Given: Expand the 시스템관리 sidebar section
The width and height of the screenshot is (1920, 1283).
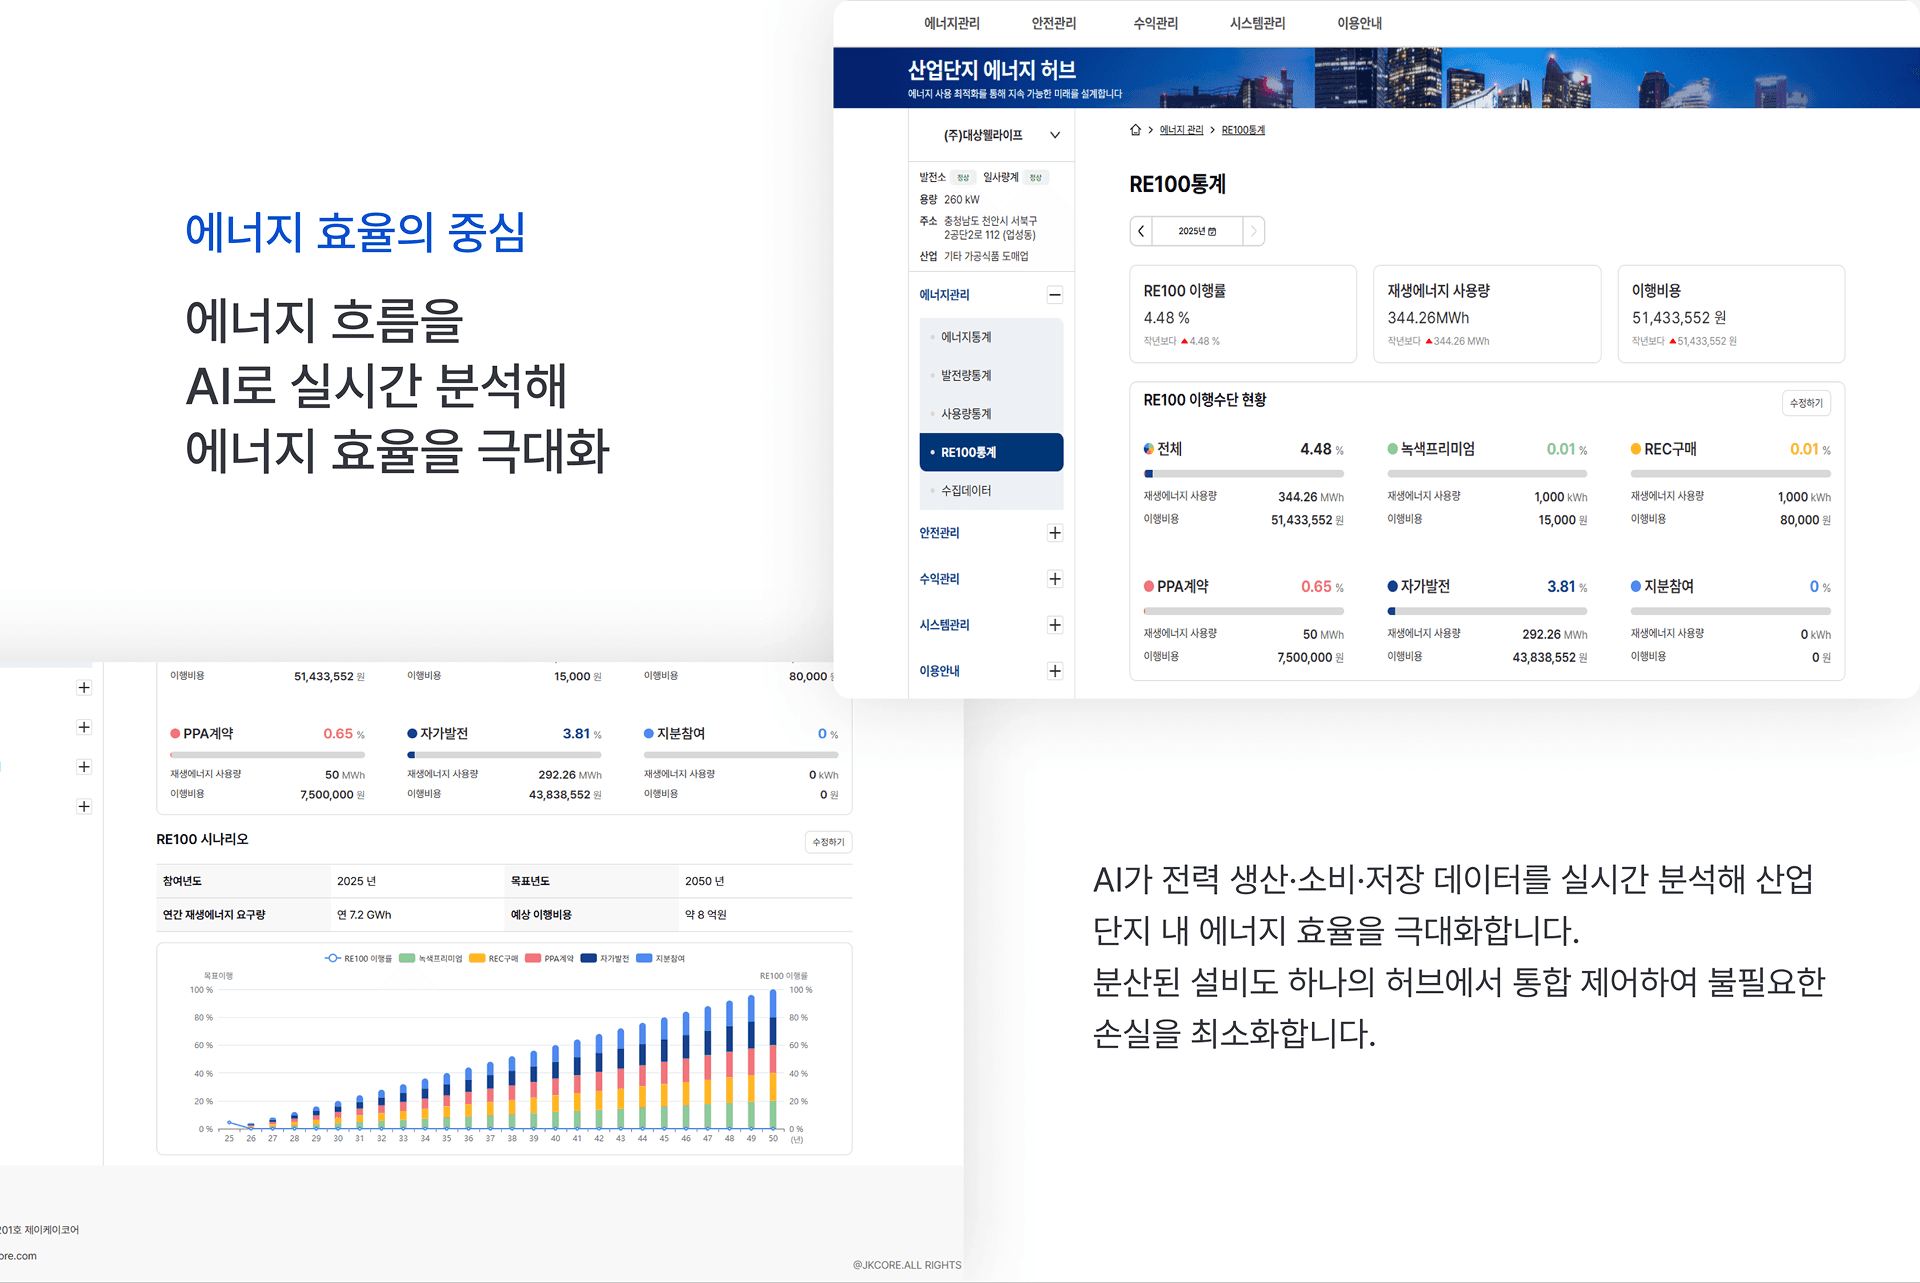Looking at the screenshot, I should (x=1054, y=625).
